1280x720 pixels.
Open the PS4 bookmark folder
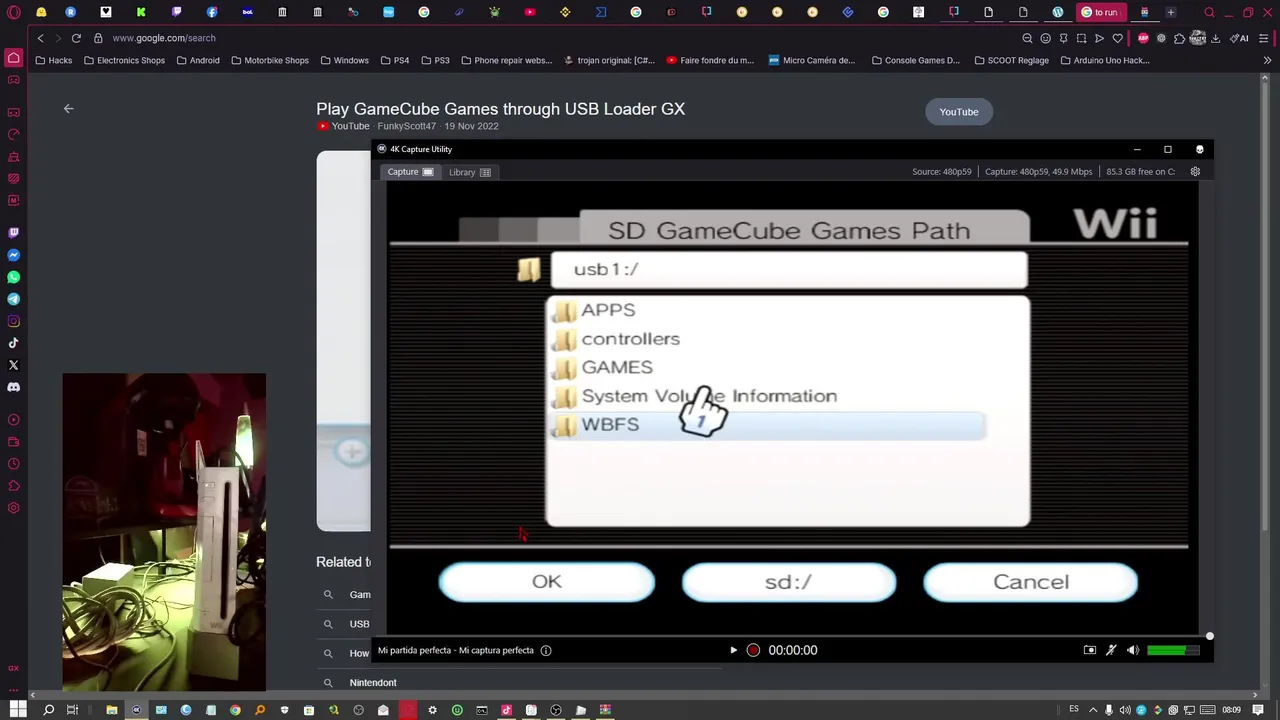(x=395, y=60)
